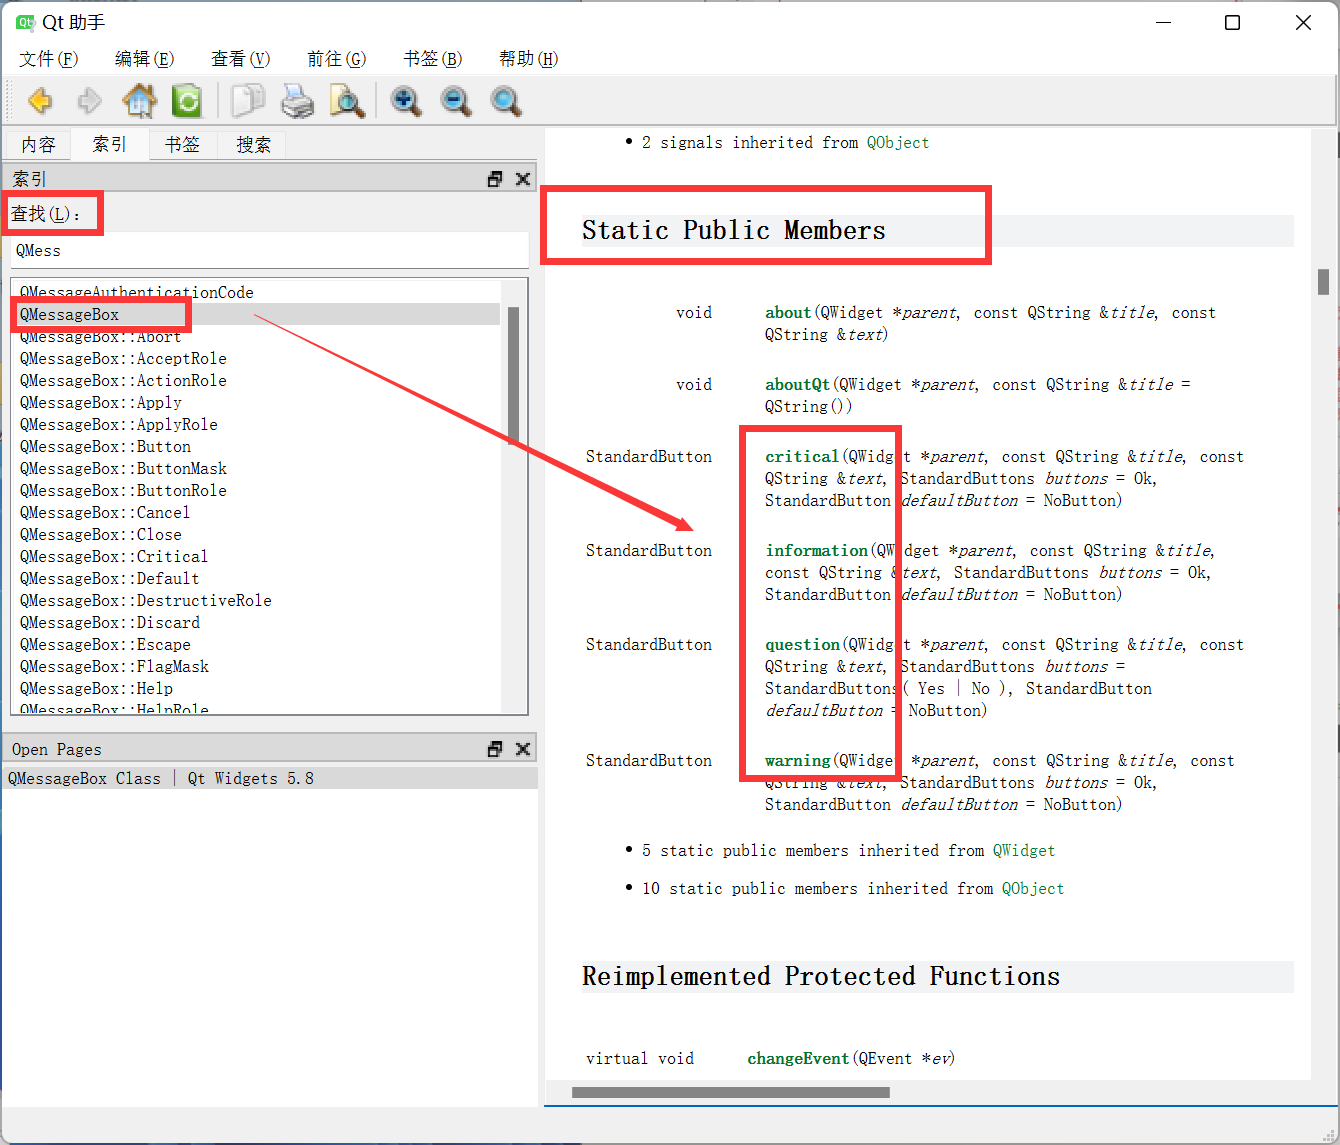Screen dimensions: 1340x1145
Task: Close the Open Pages panel
Action: [522, 749]
